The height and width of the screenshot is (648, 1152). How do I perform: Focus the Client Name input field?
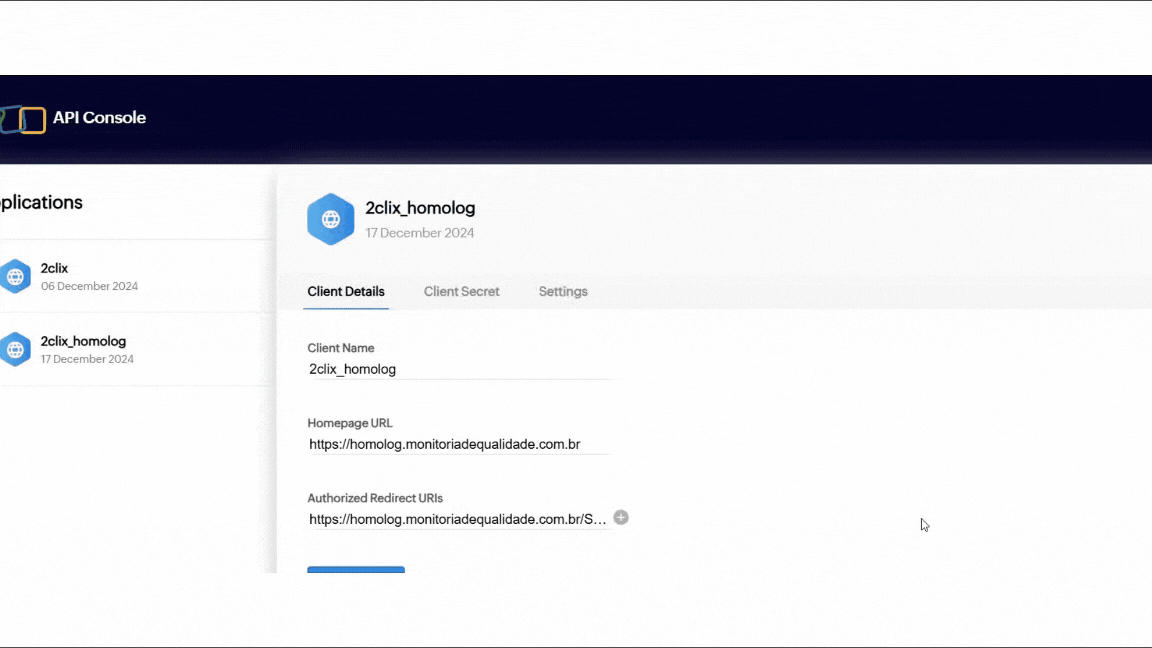[x=460, y=369]
